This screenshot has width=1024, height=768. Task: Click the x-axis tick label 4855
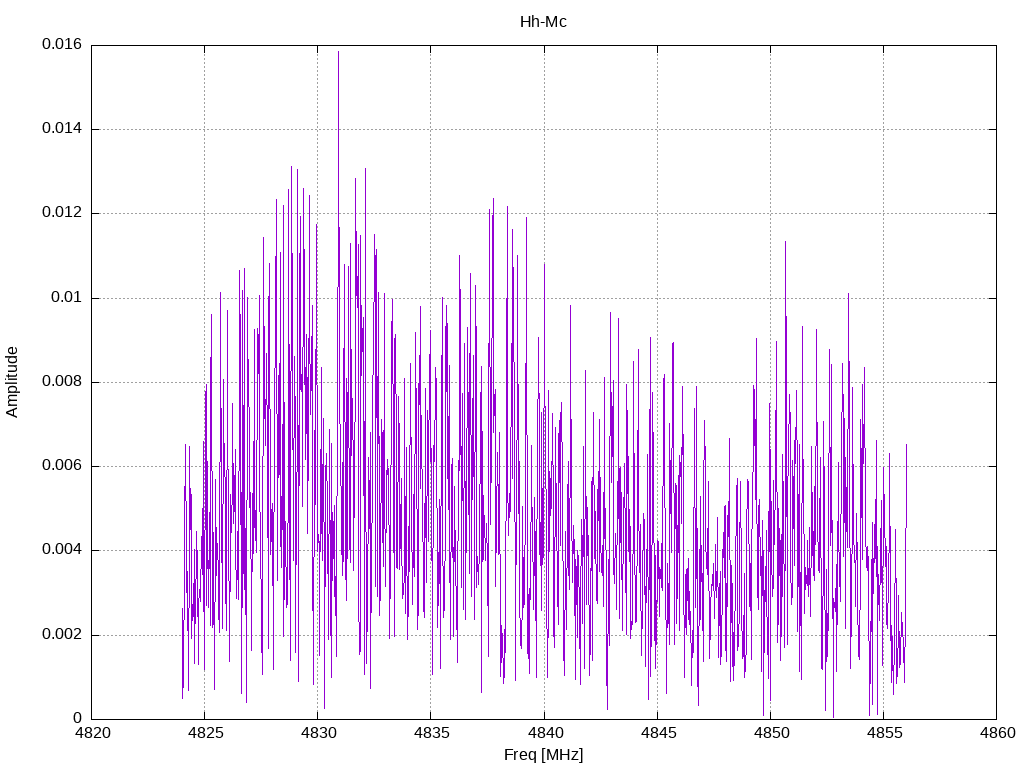884,733
